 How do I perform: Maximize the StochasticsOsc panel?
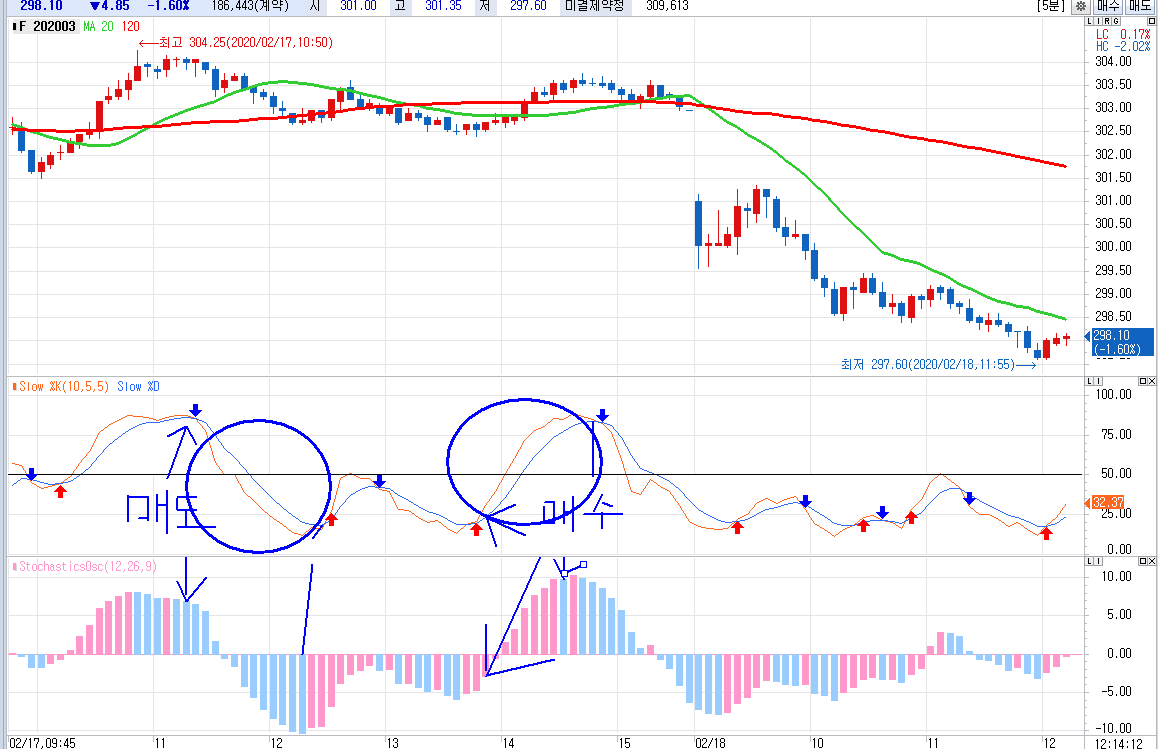click(x=1142, y=563)
